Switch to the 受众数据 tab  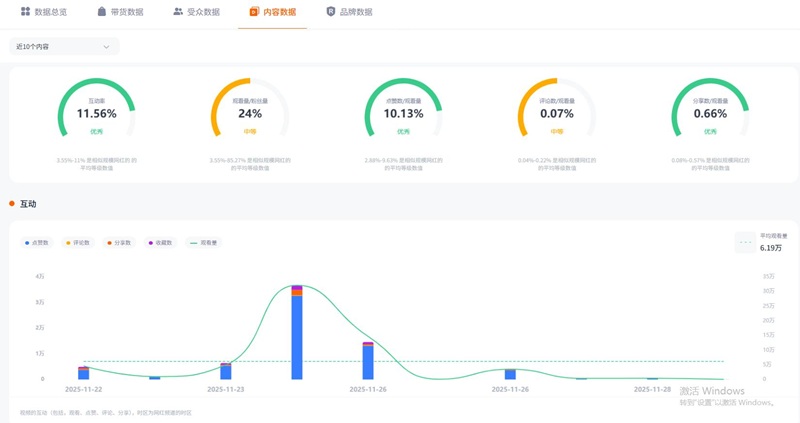[196, 12]
